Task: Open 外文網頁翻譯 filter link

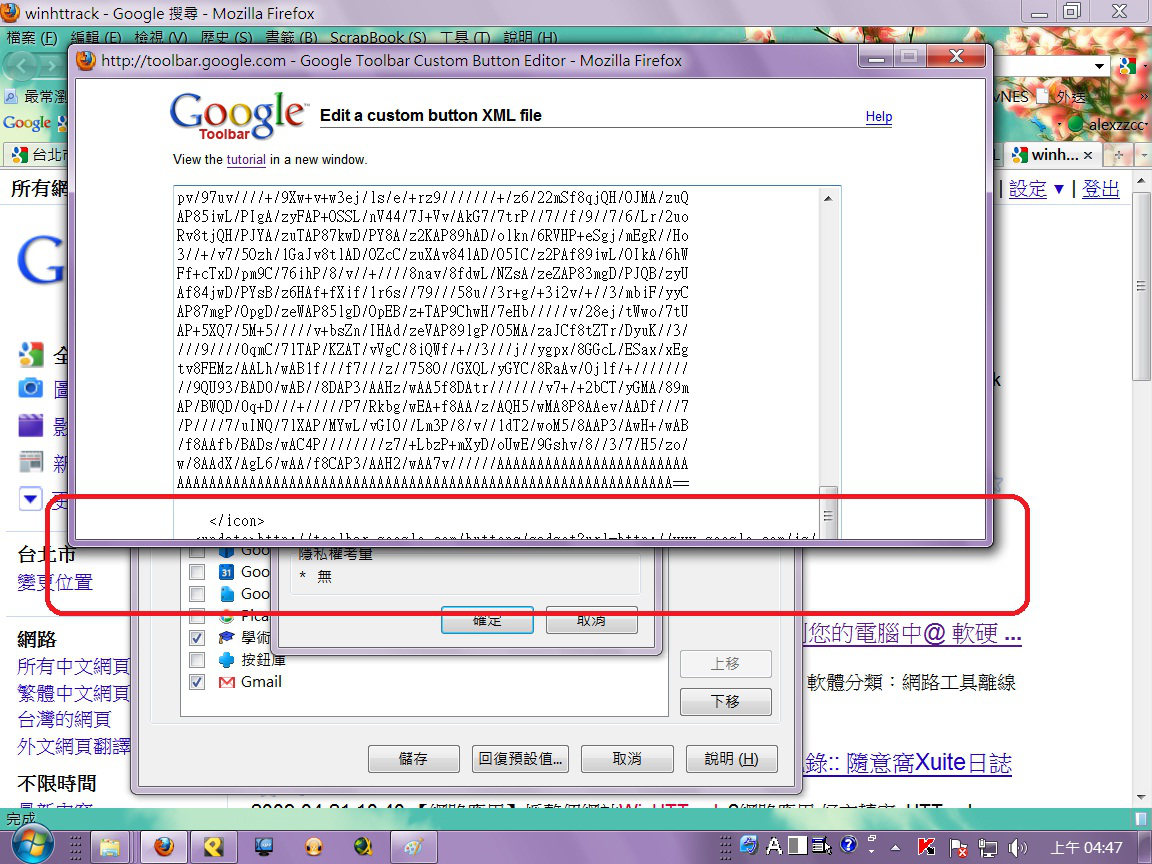Action: pyautogui.click(x=73, y=746)
